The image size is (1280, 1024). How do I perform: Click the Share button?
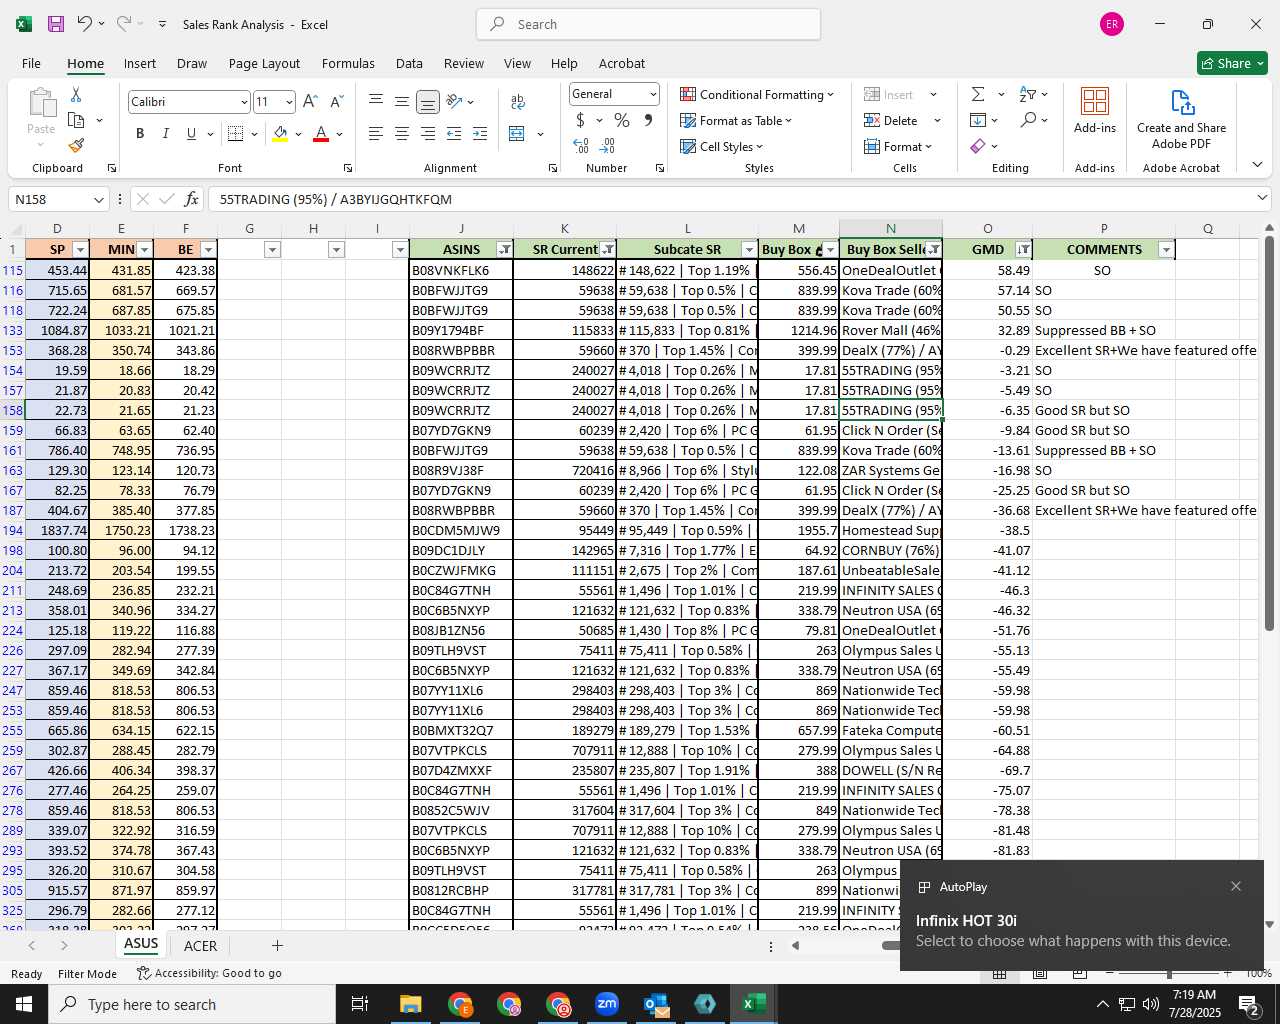tap(1232, 63)
